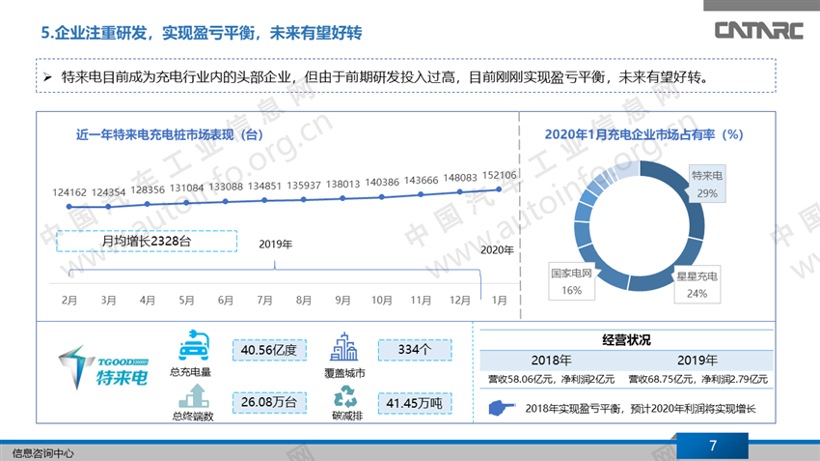Click the 41.45万吨 value box
This screenshot has width=820, height=461.
[x=415, y=404]
